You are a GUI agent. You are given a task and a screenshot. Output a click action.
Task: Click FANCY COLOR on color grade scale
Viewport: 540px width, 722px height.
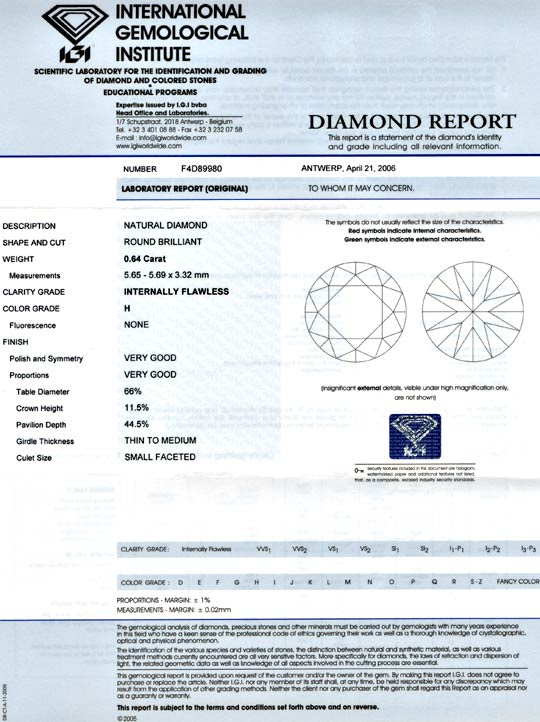518,582
